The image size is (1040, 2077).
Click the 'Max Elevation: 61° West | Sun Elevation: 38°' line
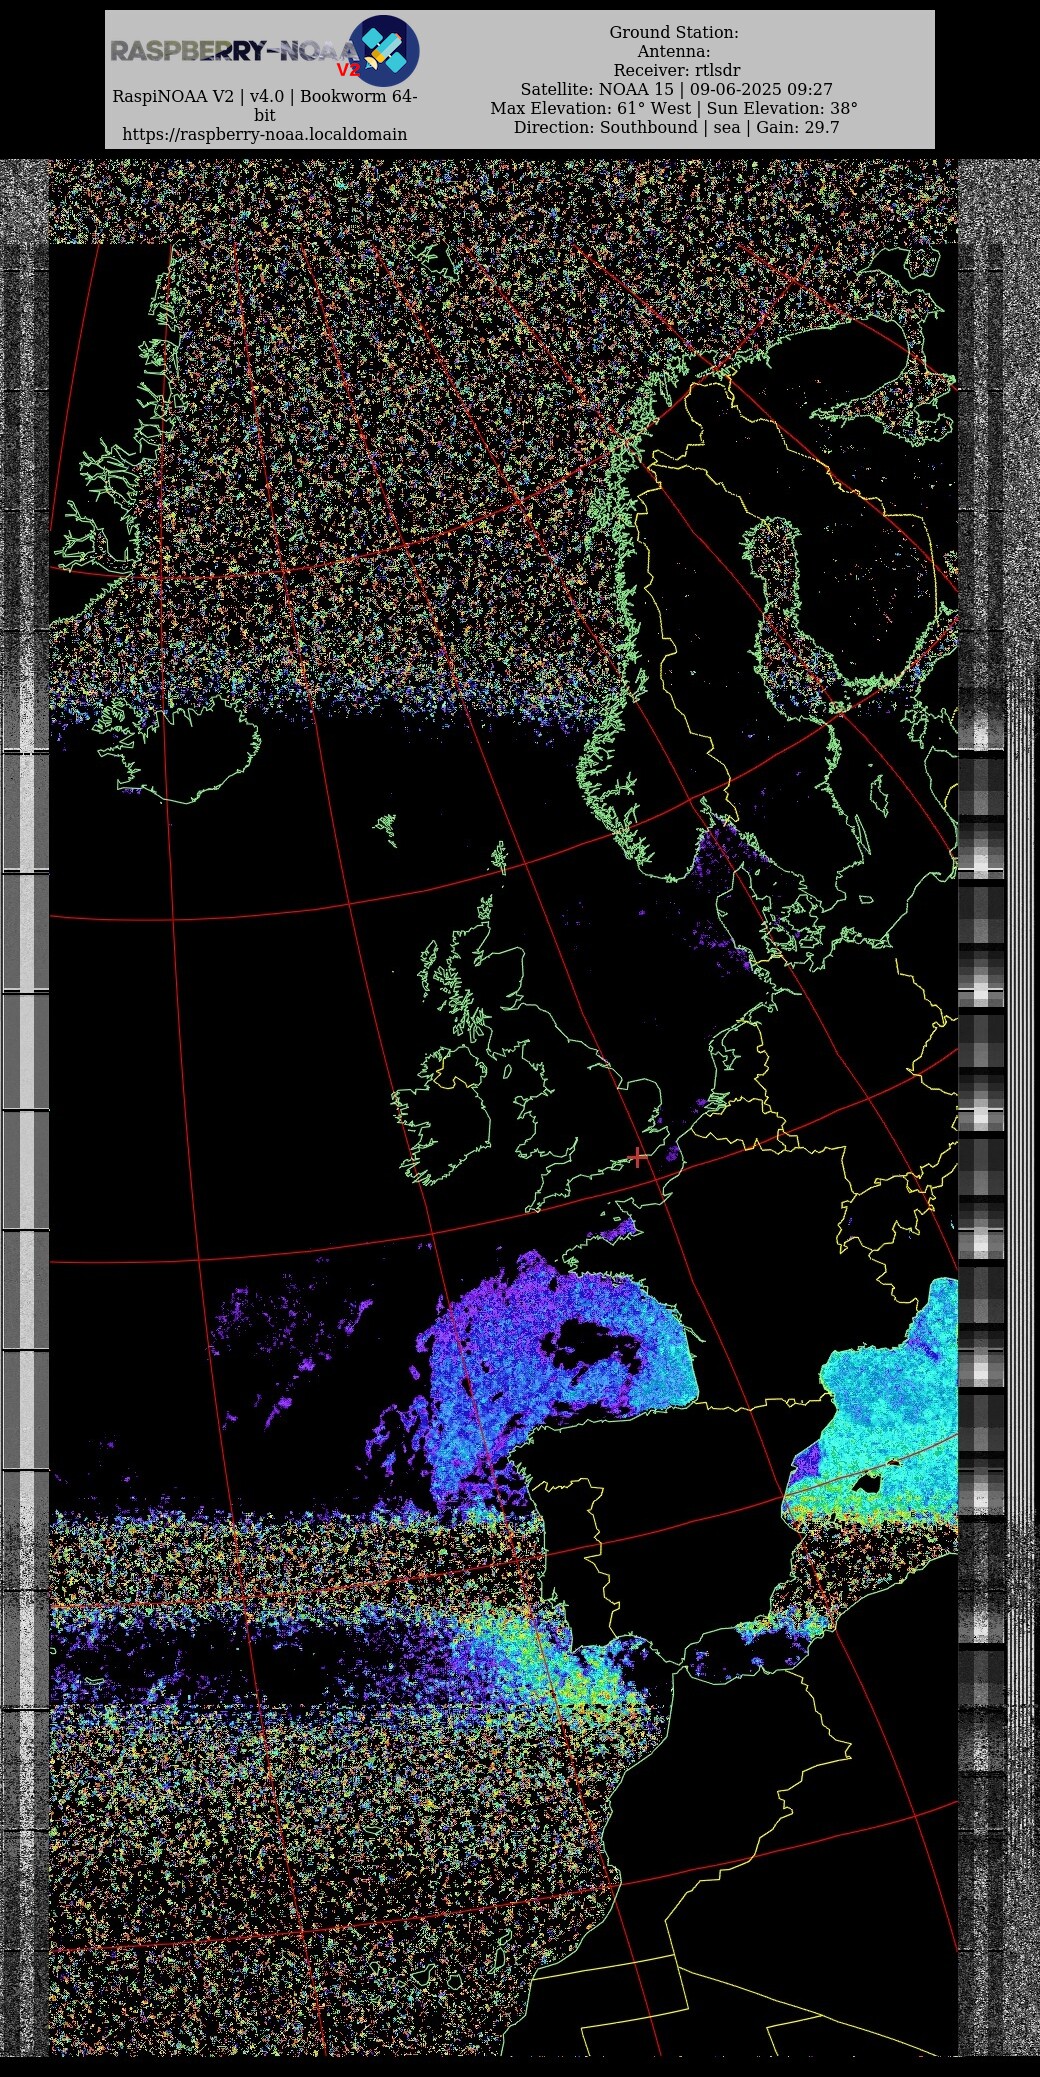tap(674, 109)
